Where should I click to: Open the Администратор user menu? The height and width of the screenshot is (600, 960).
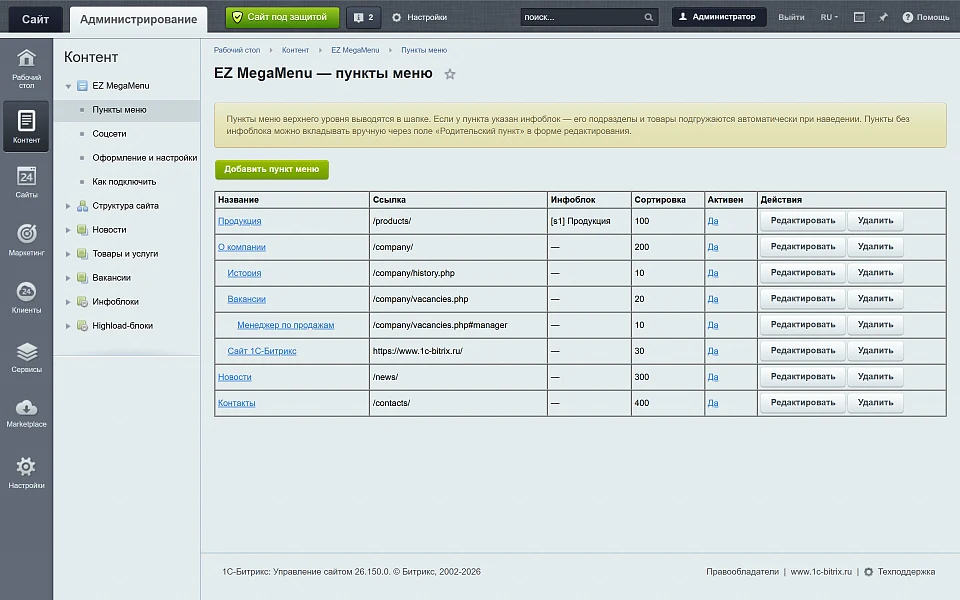tap(719, 17)
